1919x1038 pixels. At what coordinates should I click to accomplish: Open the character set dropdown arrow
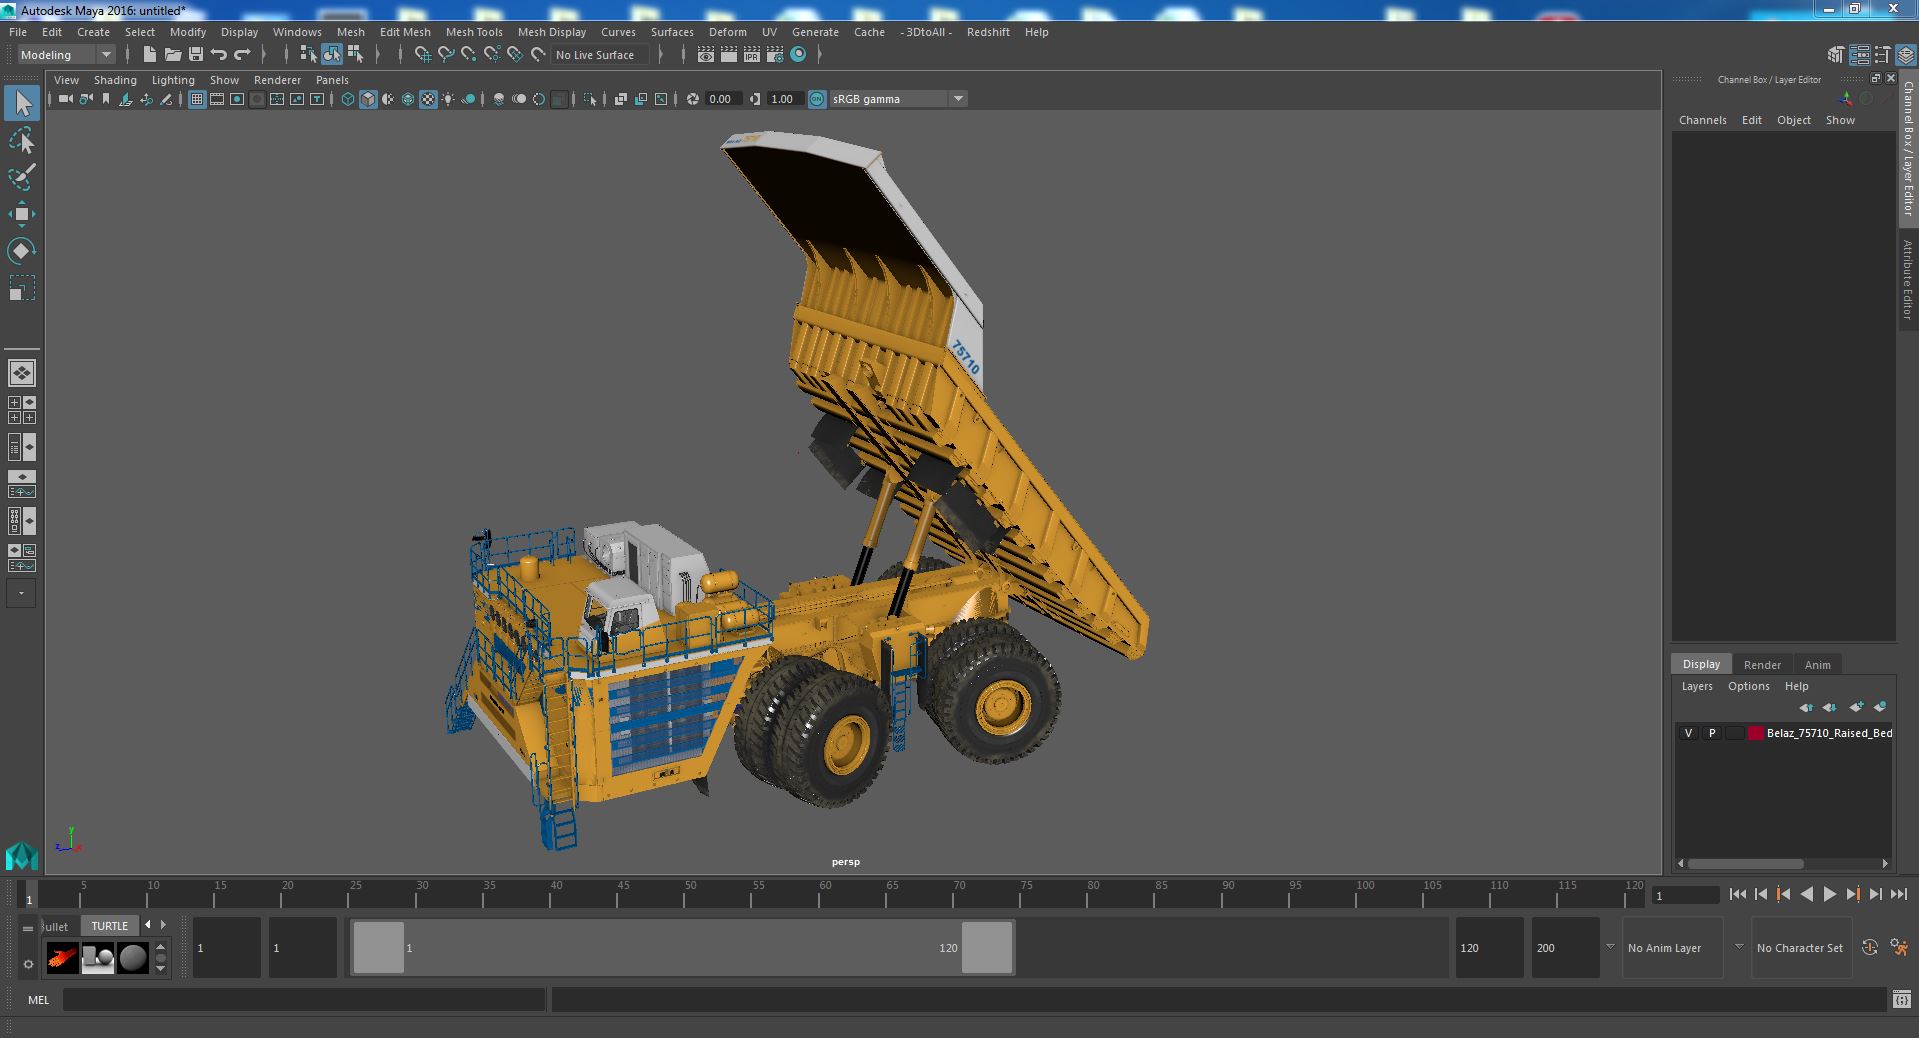tap(1739, 947)
